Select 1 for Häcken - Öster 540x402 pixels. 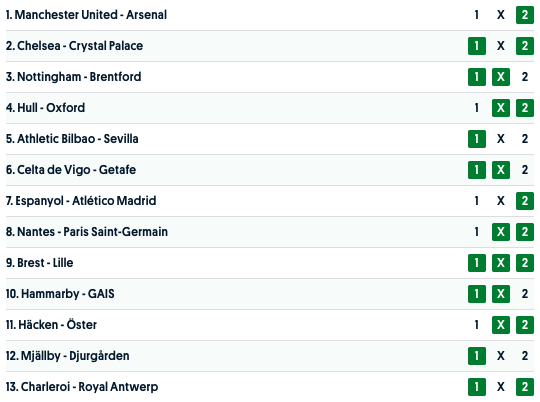pyautogui.click(x=477, y=325)
